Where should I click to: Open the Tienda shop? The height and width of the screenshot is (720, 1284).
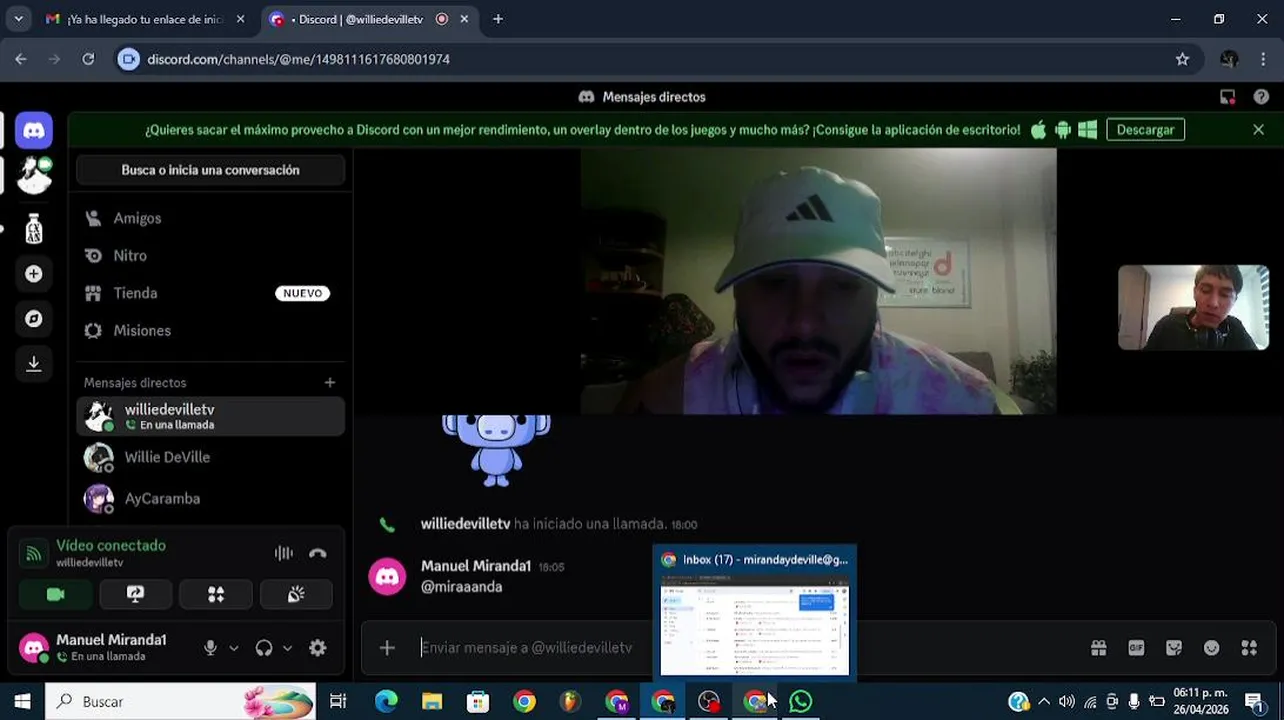210,293
